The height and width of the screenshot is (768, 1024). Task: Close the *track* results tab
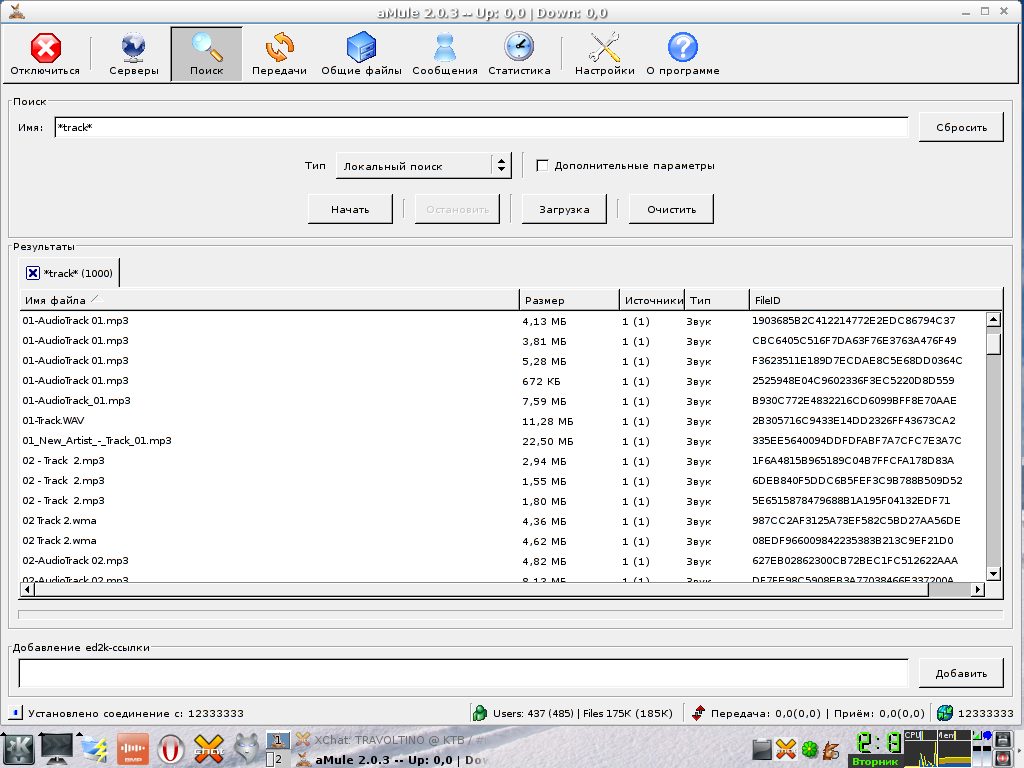tap(32, 273)
